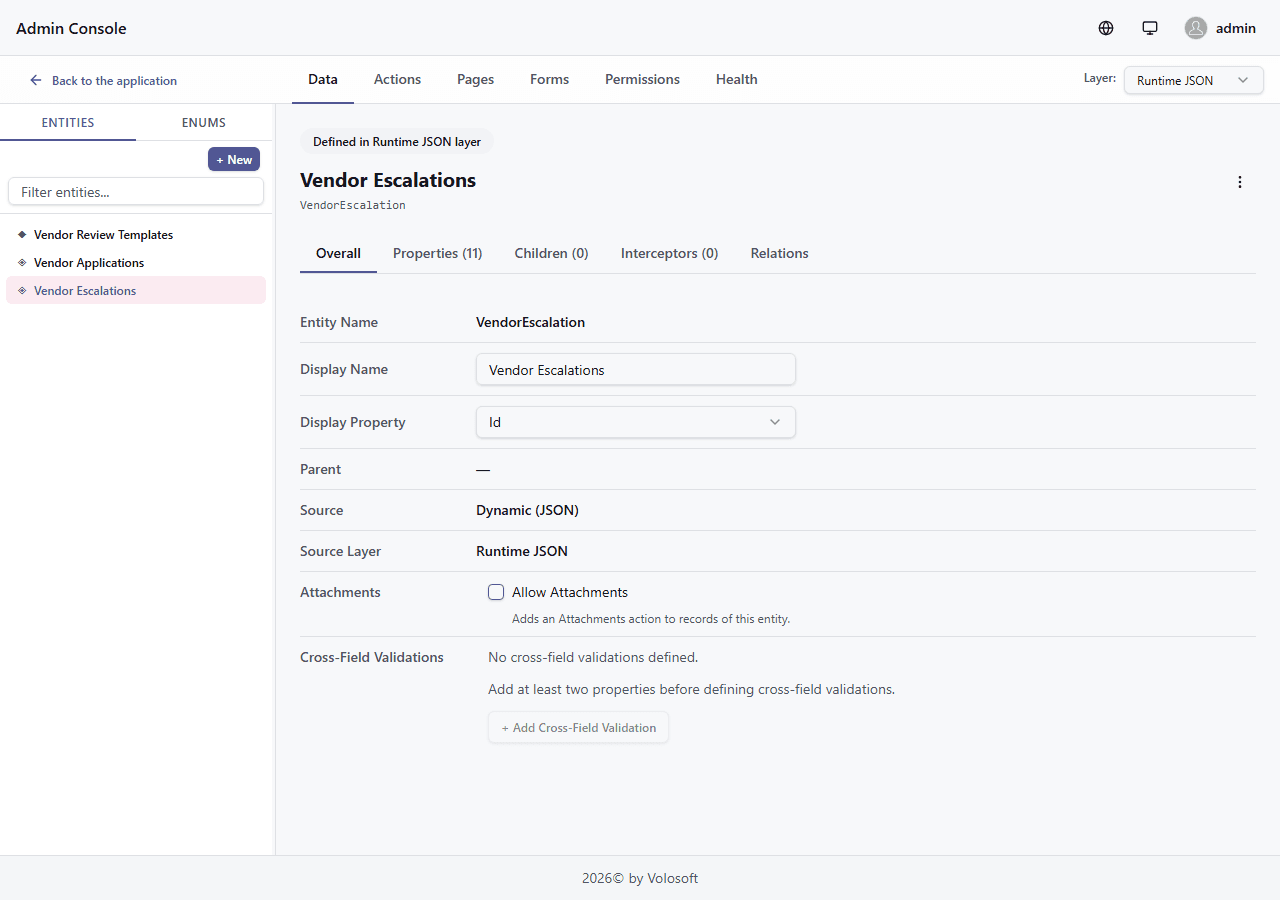Click the Display Name input field
This screenshot has height=900, width=1280.
(x=636, y=369)
